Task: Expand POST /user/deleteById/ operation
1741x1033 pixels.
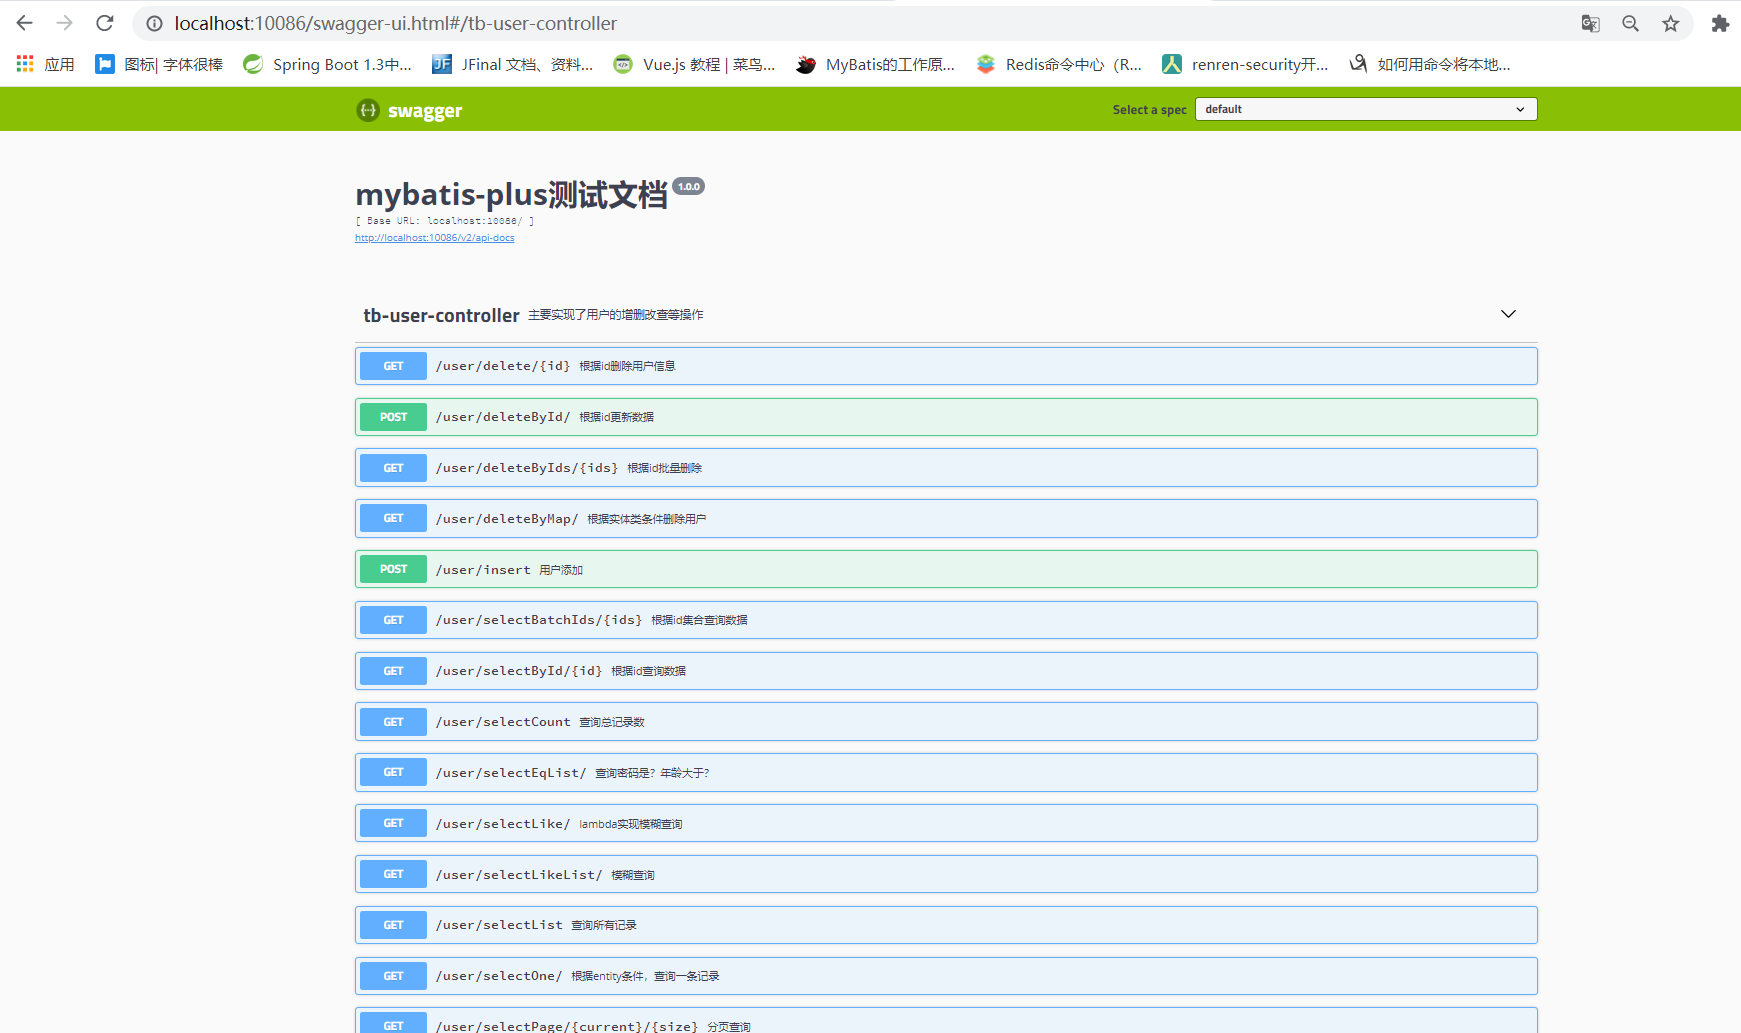Action: pos(946,417)
